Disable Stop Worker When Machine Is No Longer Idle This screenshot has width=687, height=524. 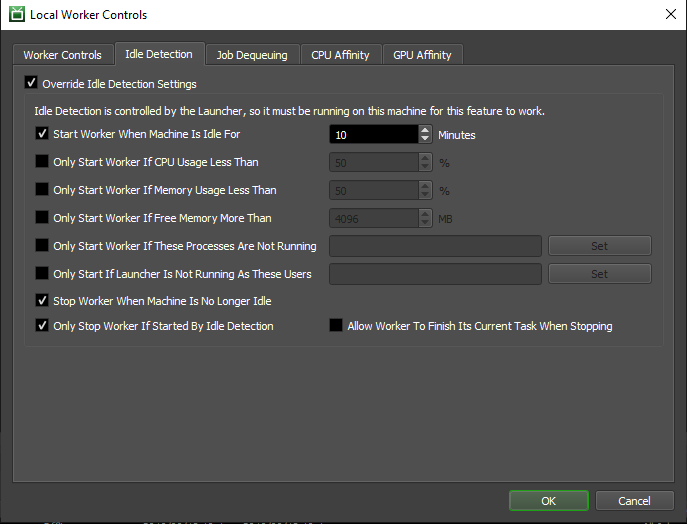coord(42,300)
